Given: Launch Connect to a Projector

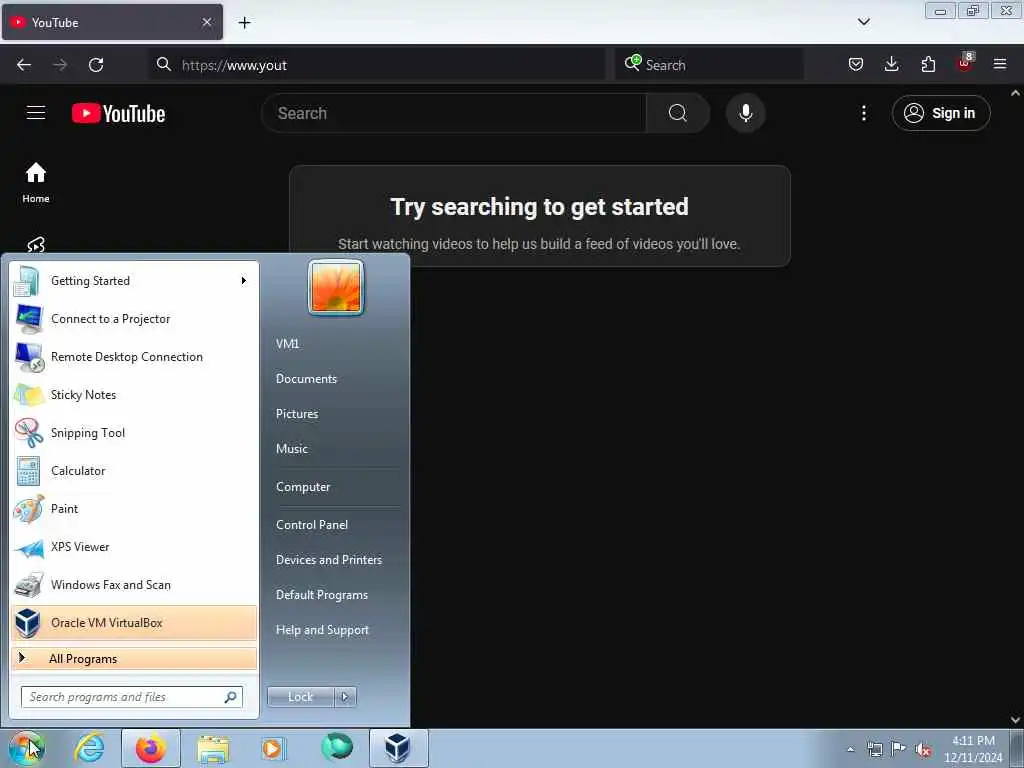Looking at the screenshot, I should point(134,319).
